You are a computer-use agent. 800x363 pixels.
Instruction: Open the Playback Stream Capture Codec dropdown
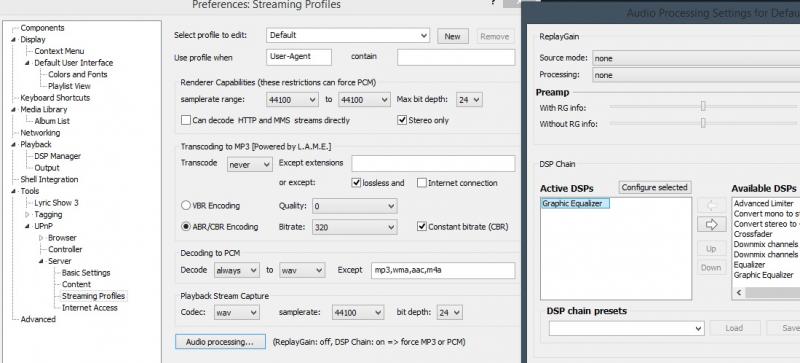(237, 312)
